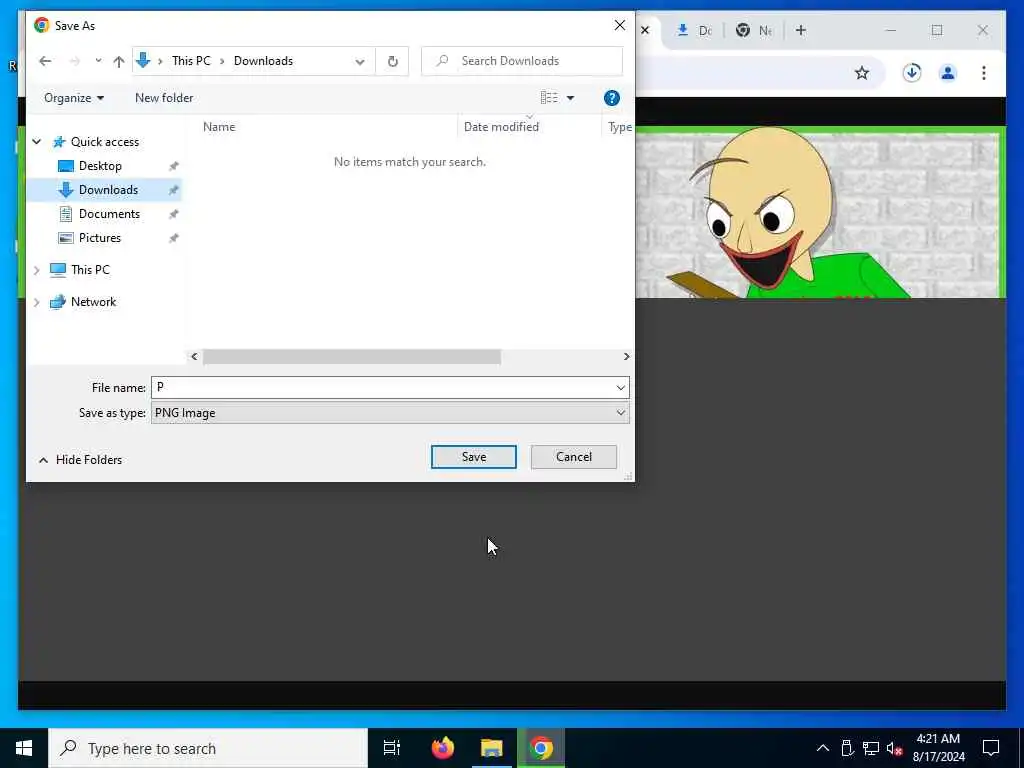Launch Firefox from the taskbar
Screen dimensions: 1024x768
[x=443, y=748]
